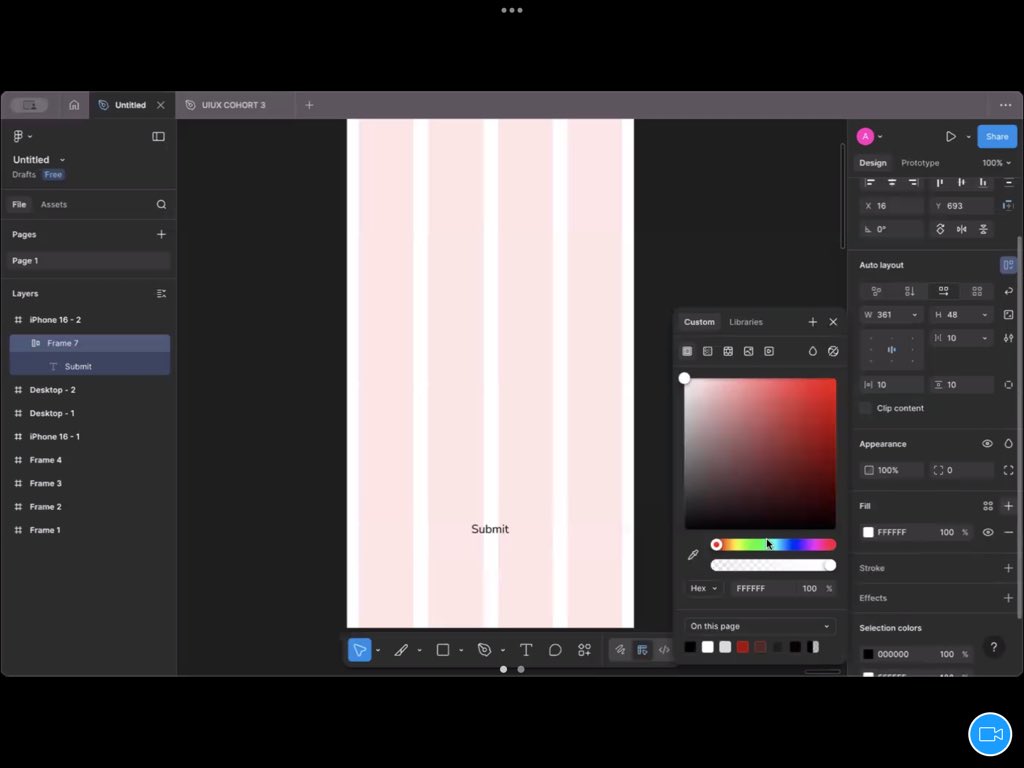Image resolution: width=1024 pixels, height=768 pixels.
Task: Open the Present options dropdown arrow
Action: pyautogui.click(x=968, y=137)
